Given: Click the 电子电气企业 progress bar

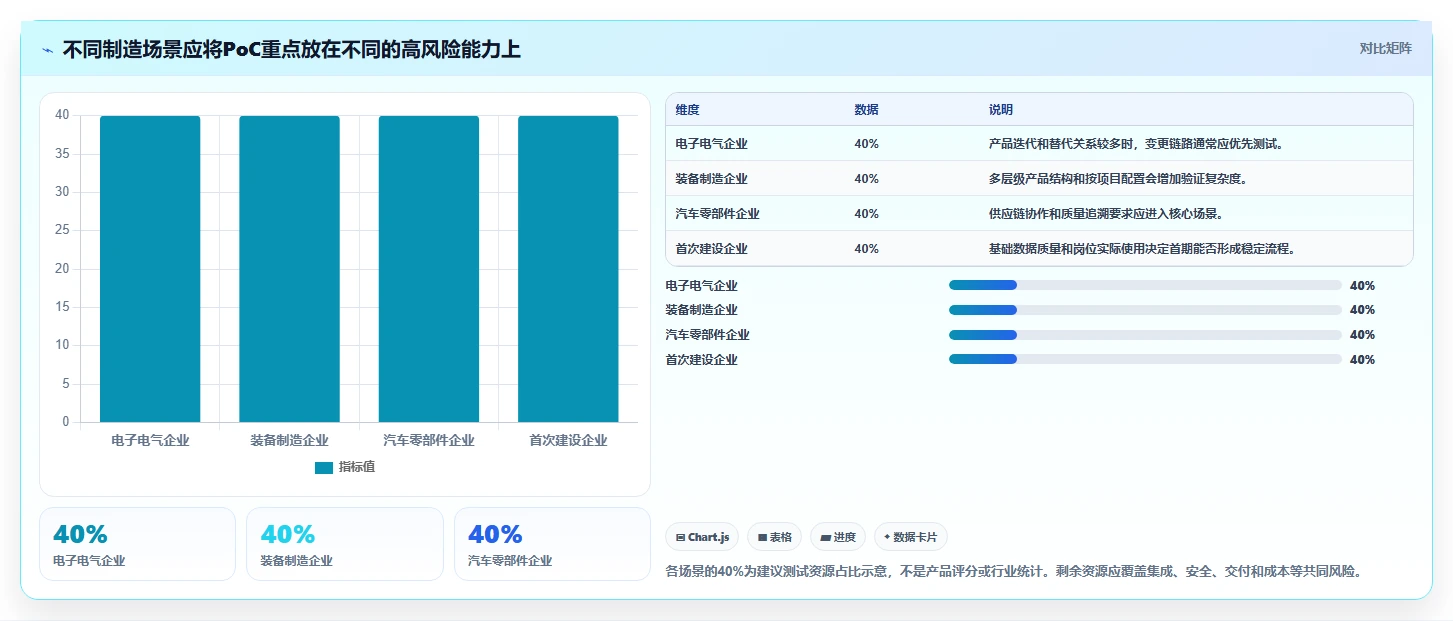Looking at the screenshot, I should 1145,285.
